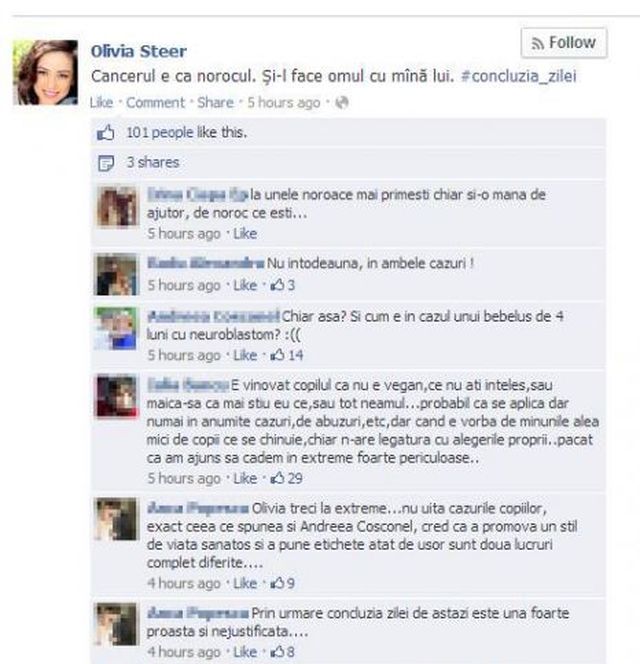Open the avatar of the neuroblastom commenter

point(116,329)
